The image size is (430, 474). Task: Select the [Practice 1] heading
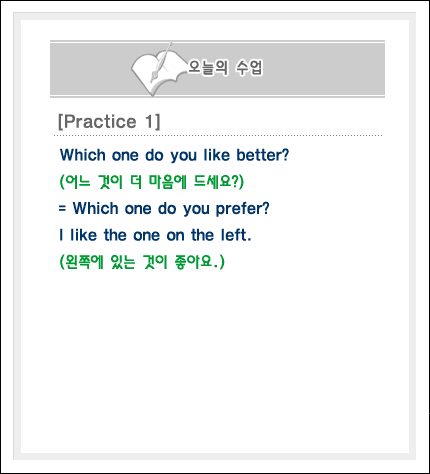pos(109,121)
